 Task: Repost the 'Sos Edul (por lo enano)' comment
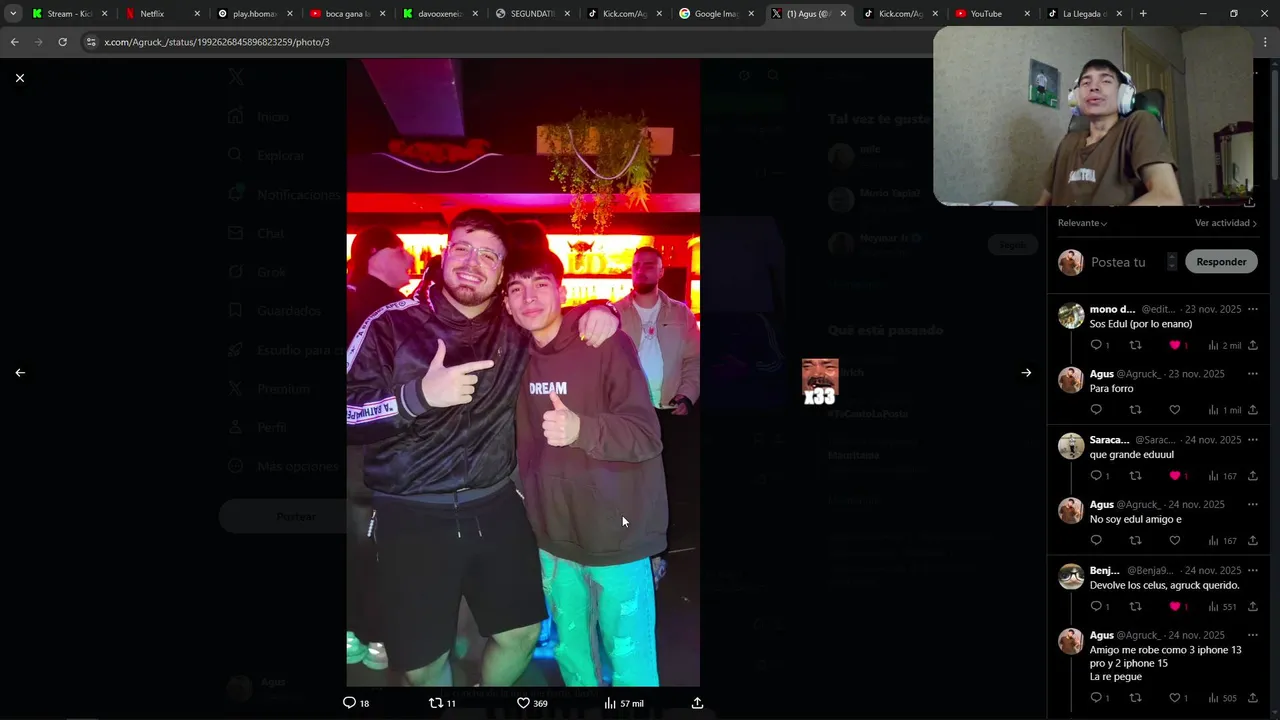(x=1135, y=345)
